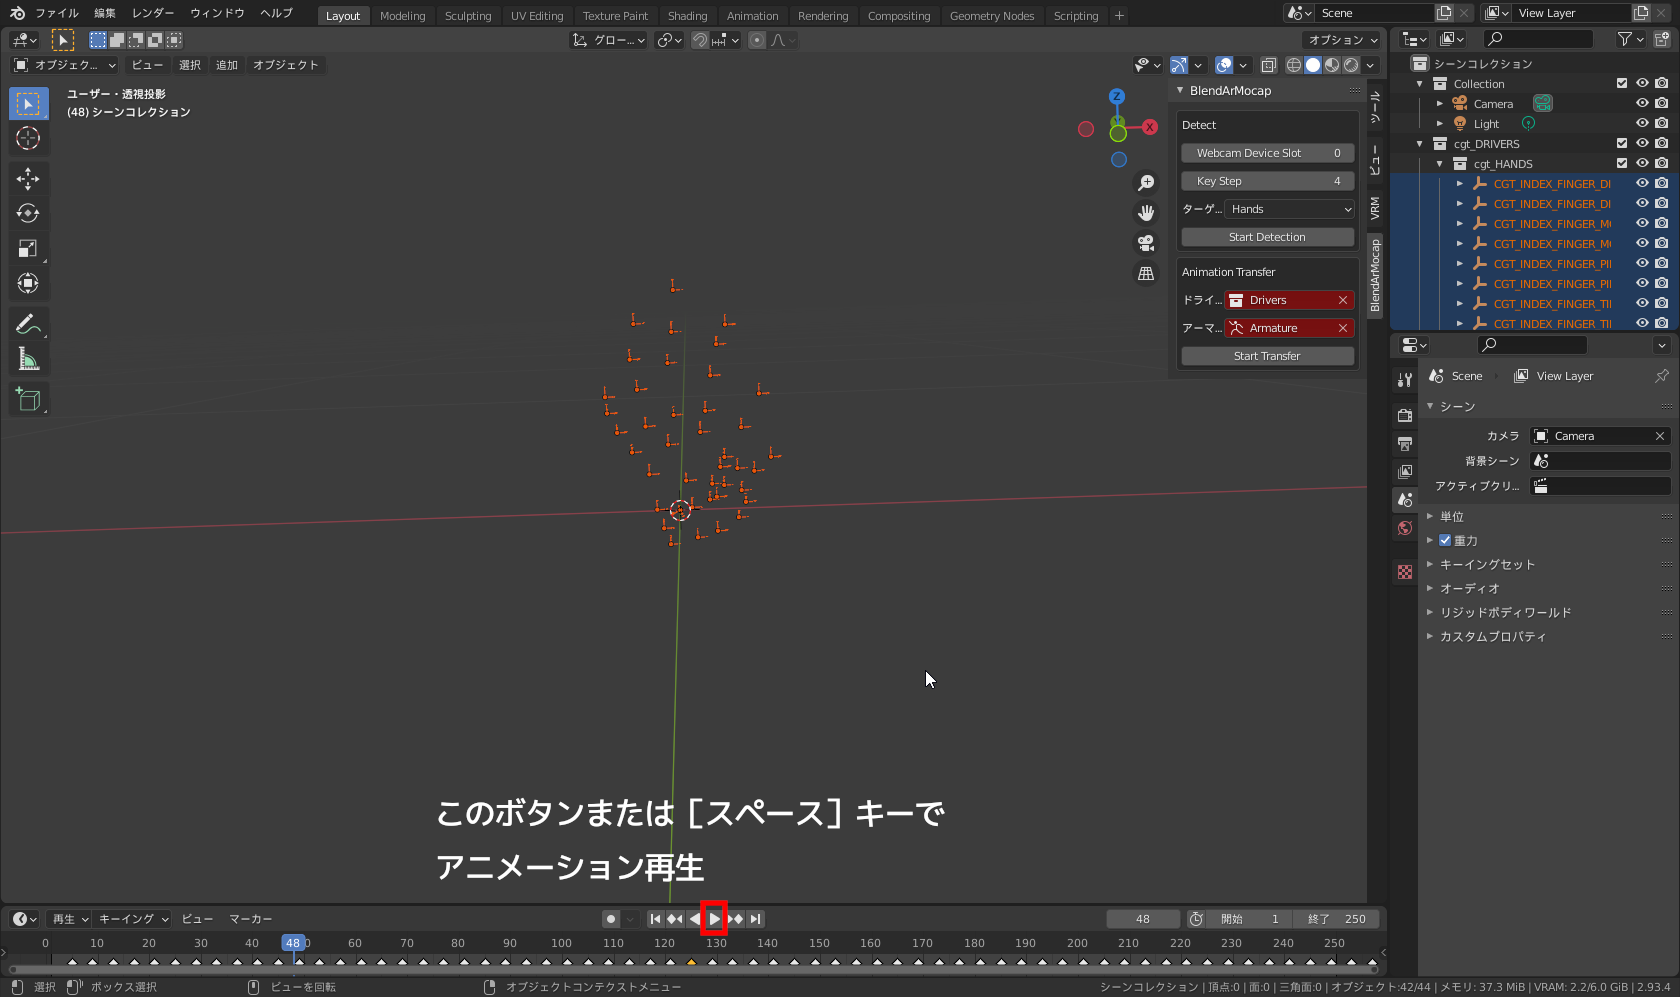Adjust the Key Step value field
The image size is (1680, 997).
(x=1267, y=181)
